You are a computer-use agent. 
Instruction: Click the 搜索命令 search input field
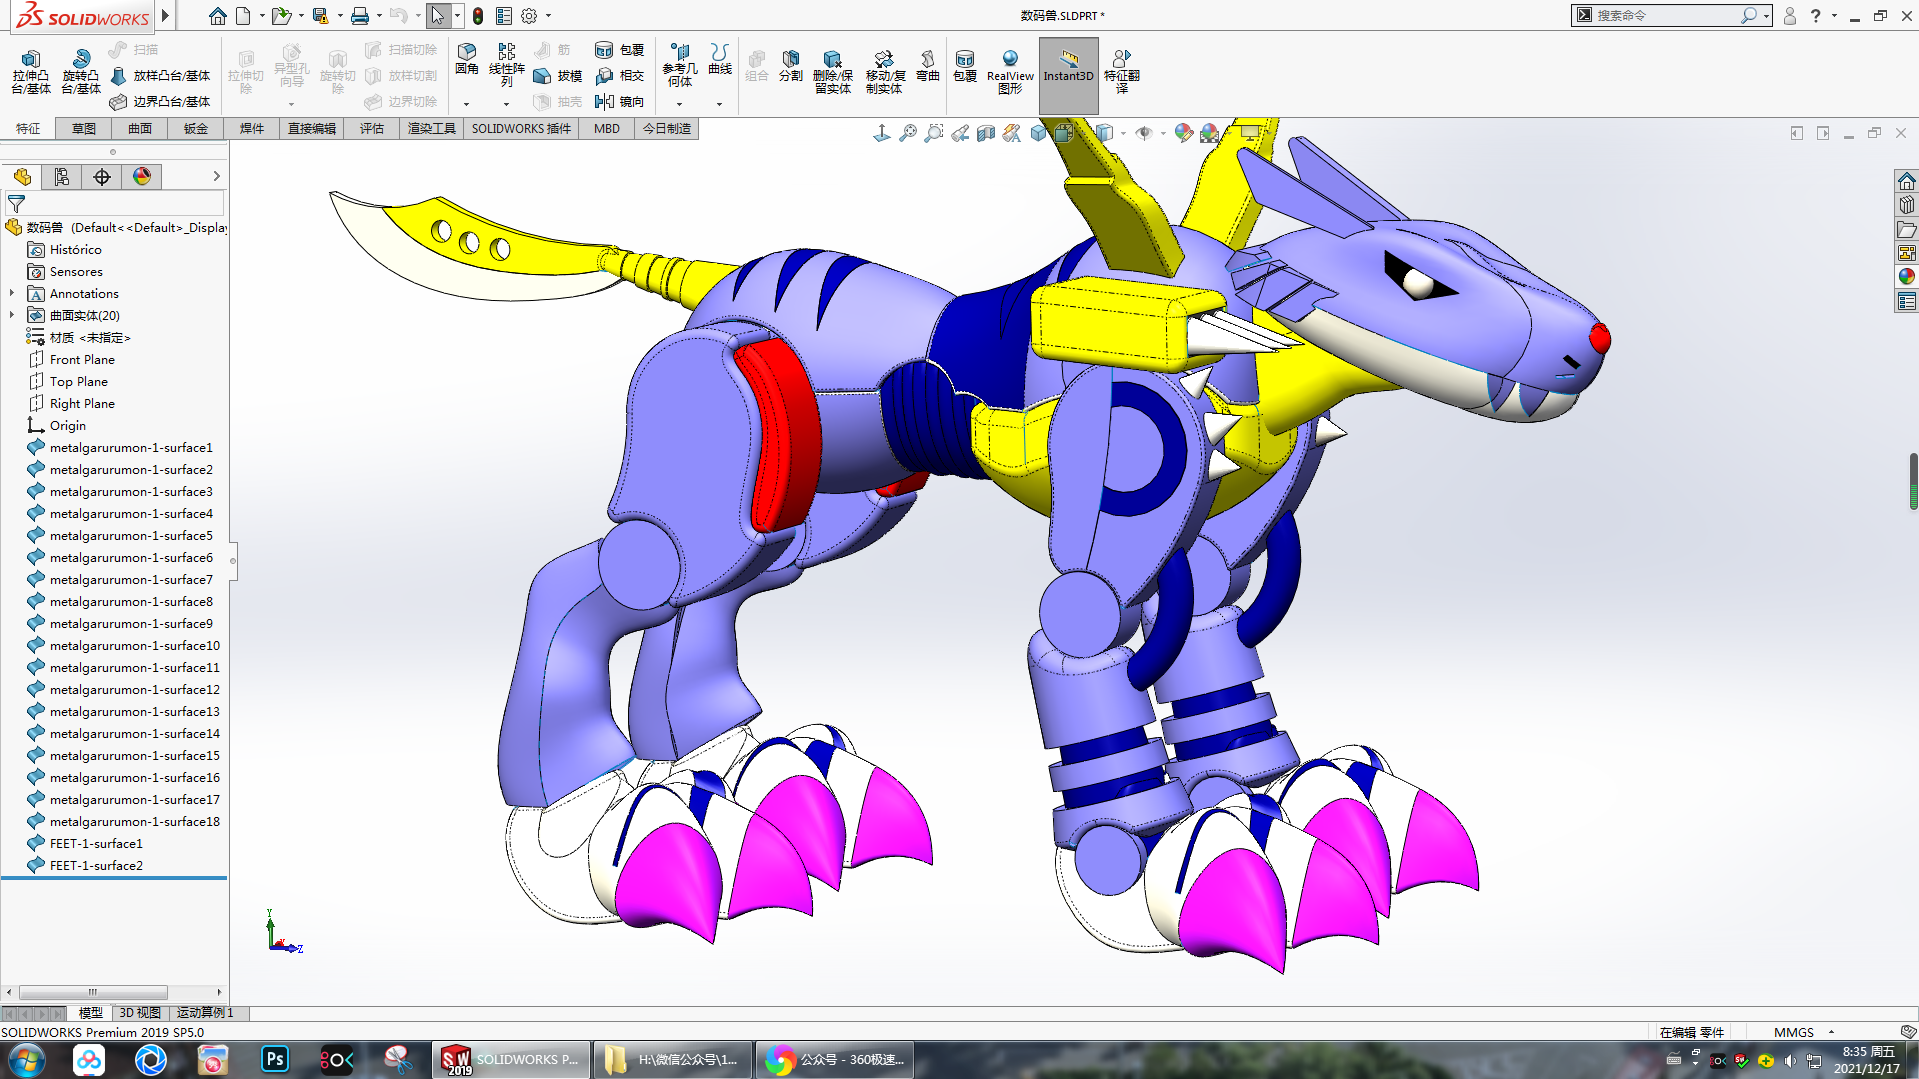click(1668, 16)
